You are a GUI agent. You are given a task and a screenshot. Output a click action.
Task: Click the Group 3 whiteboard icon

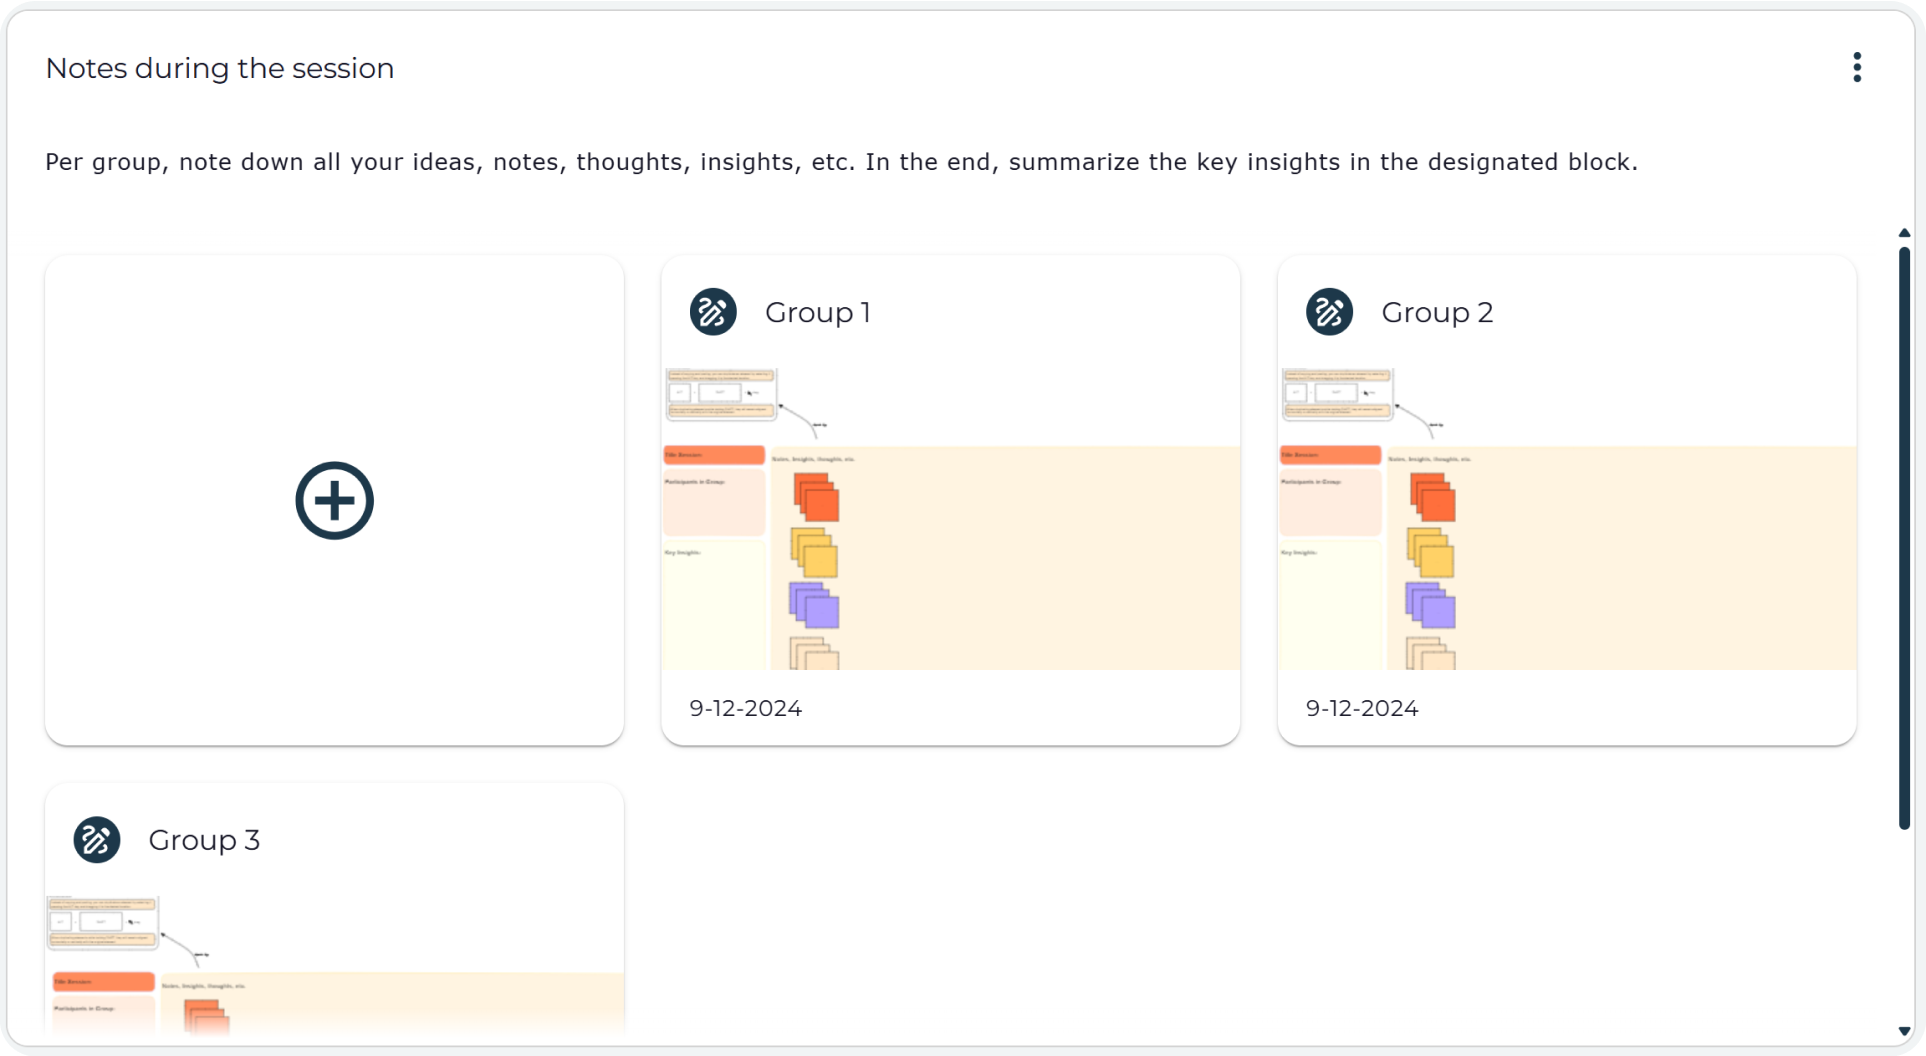tap(97, 840)
